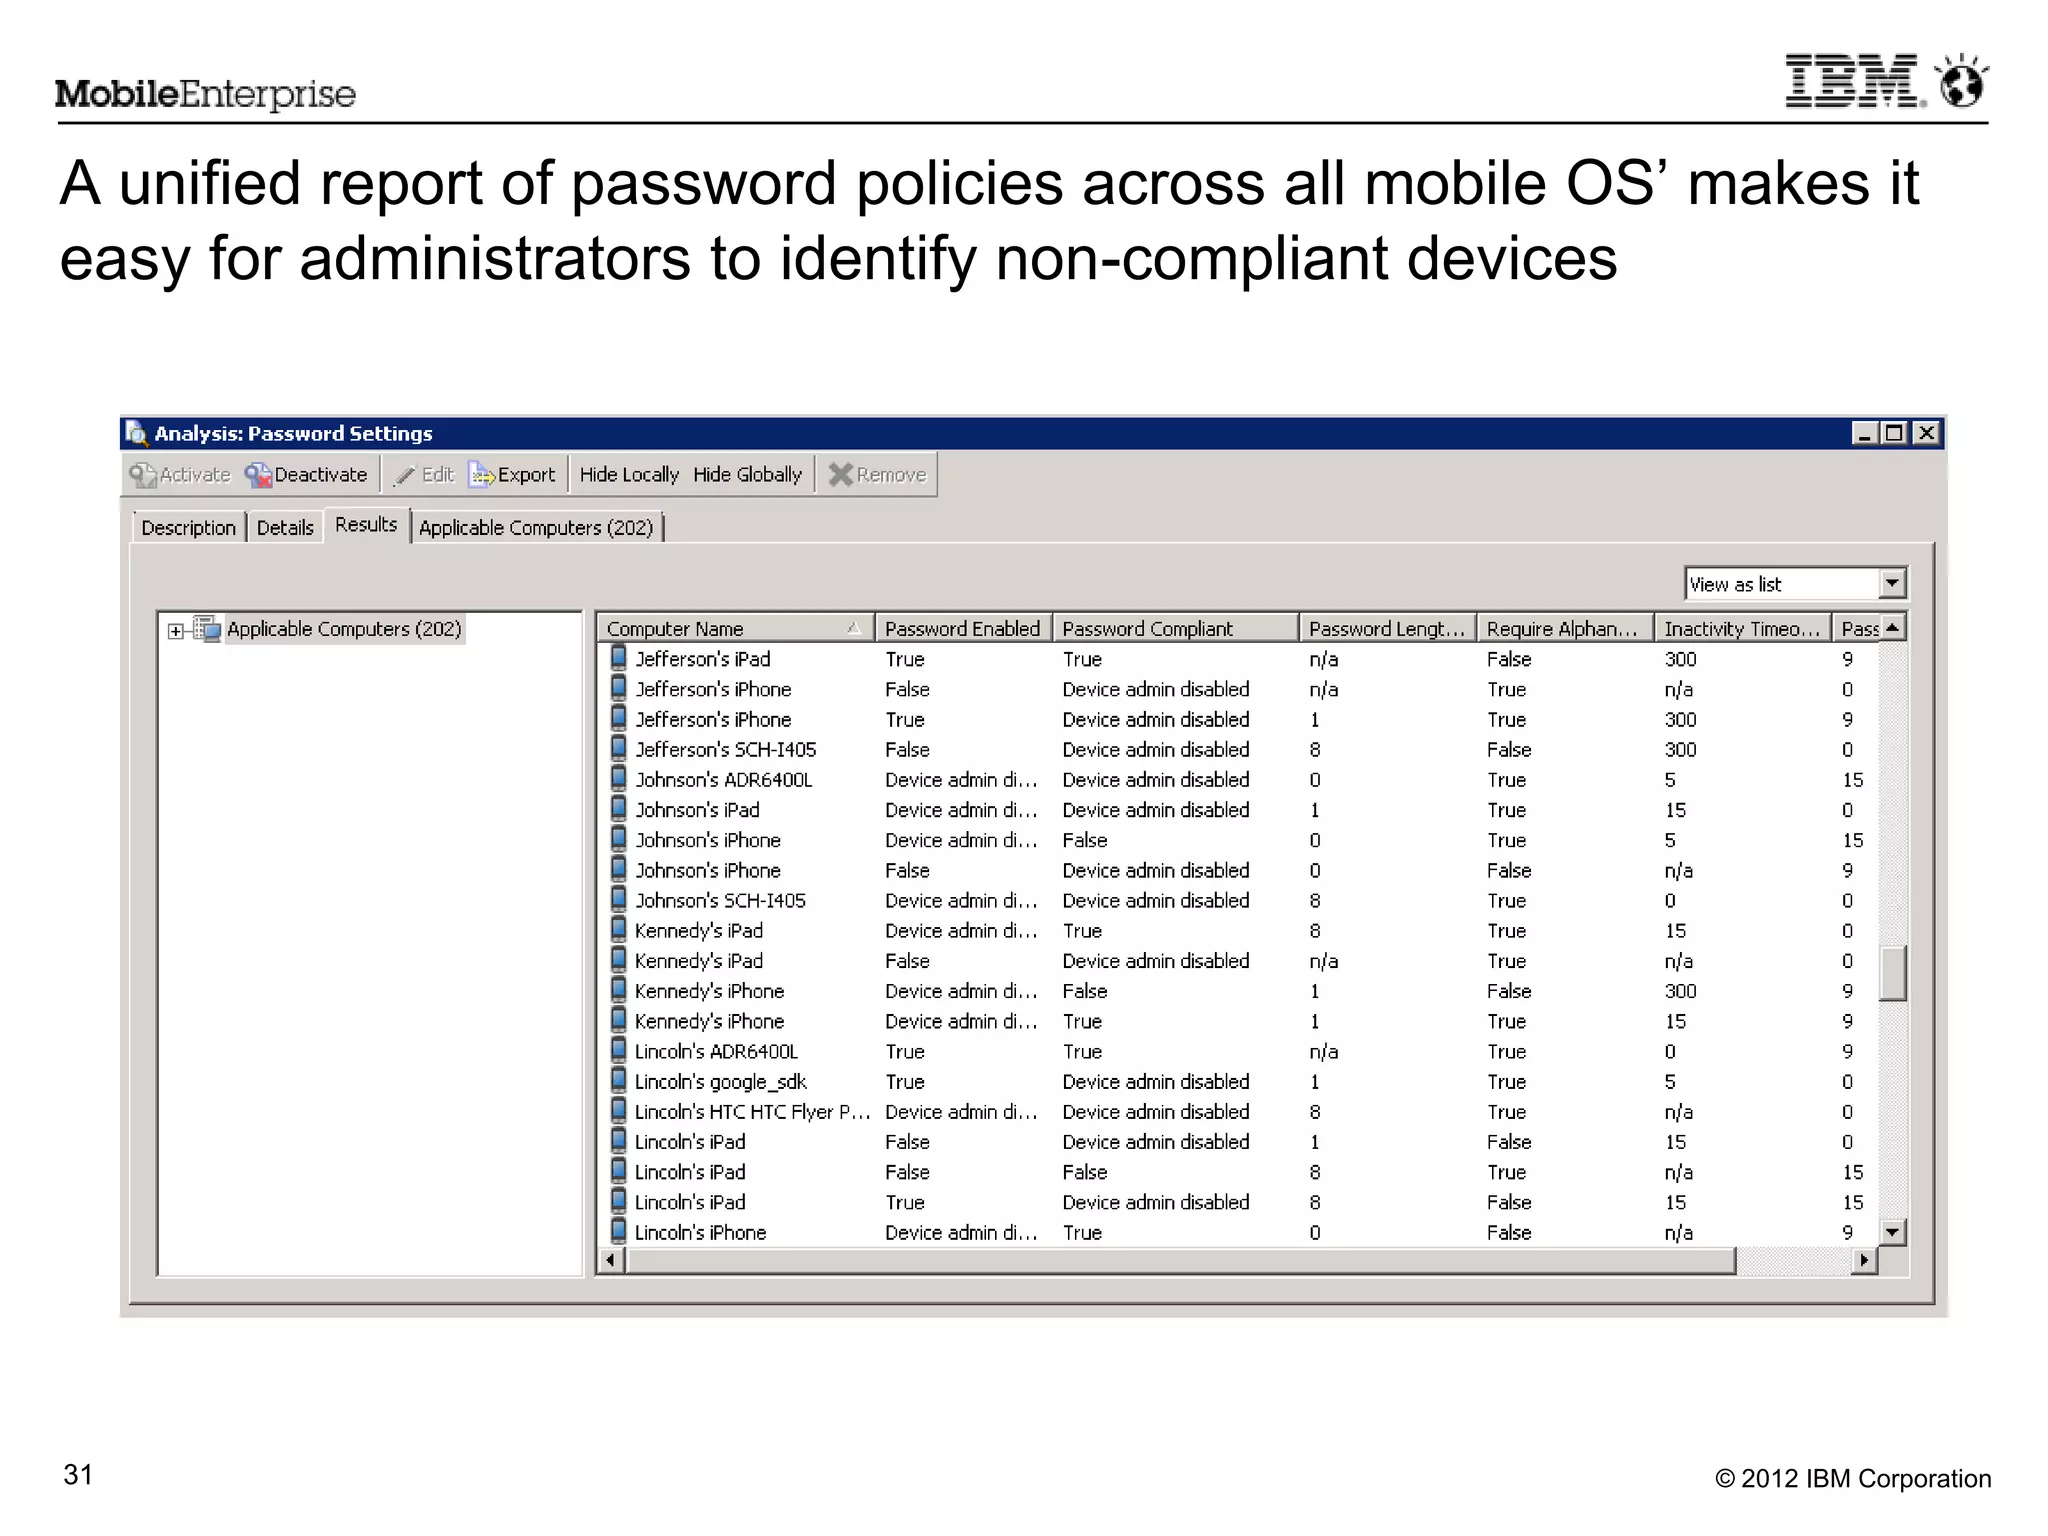
Task: Click the Lincoln's HTC Flyer device icon
Action: tap(619, 1111)
